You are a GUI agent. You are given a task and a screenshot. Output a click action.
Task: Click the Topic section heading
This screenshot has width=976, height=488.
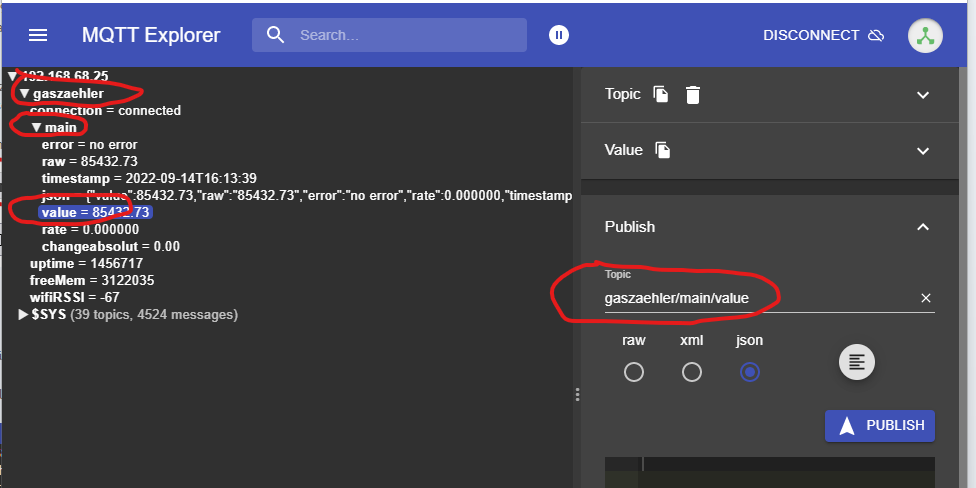(x=622, y=94)
